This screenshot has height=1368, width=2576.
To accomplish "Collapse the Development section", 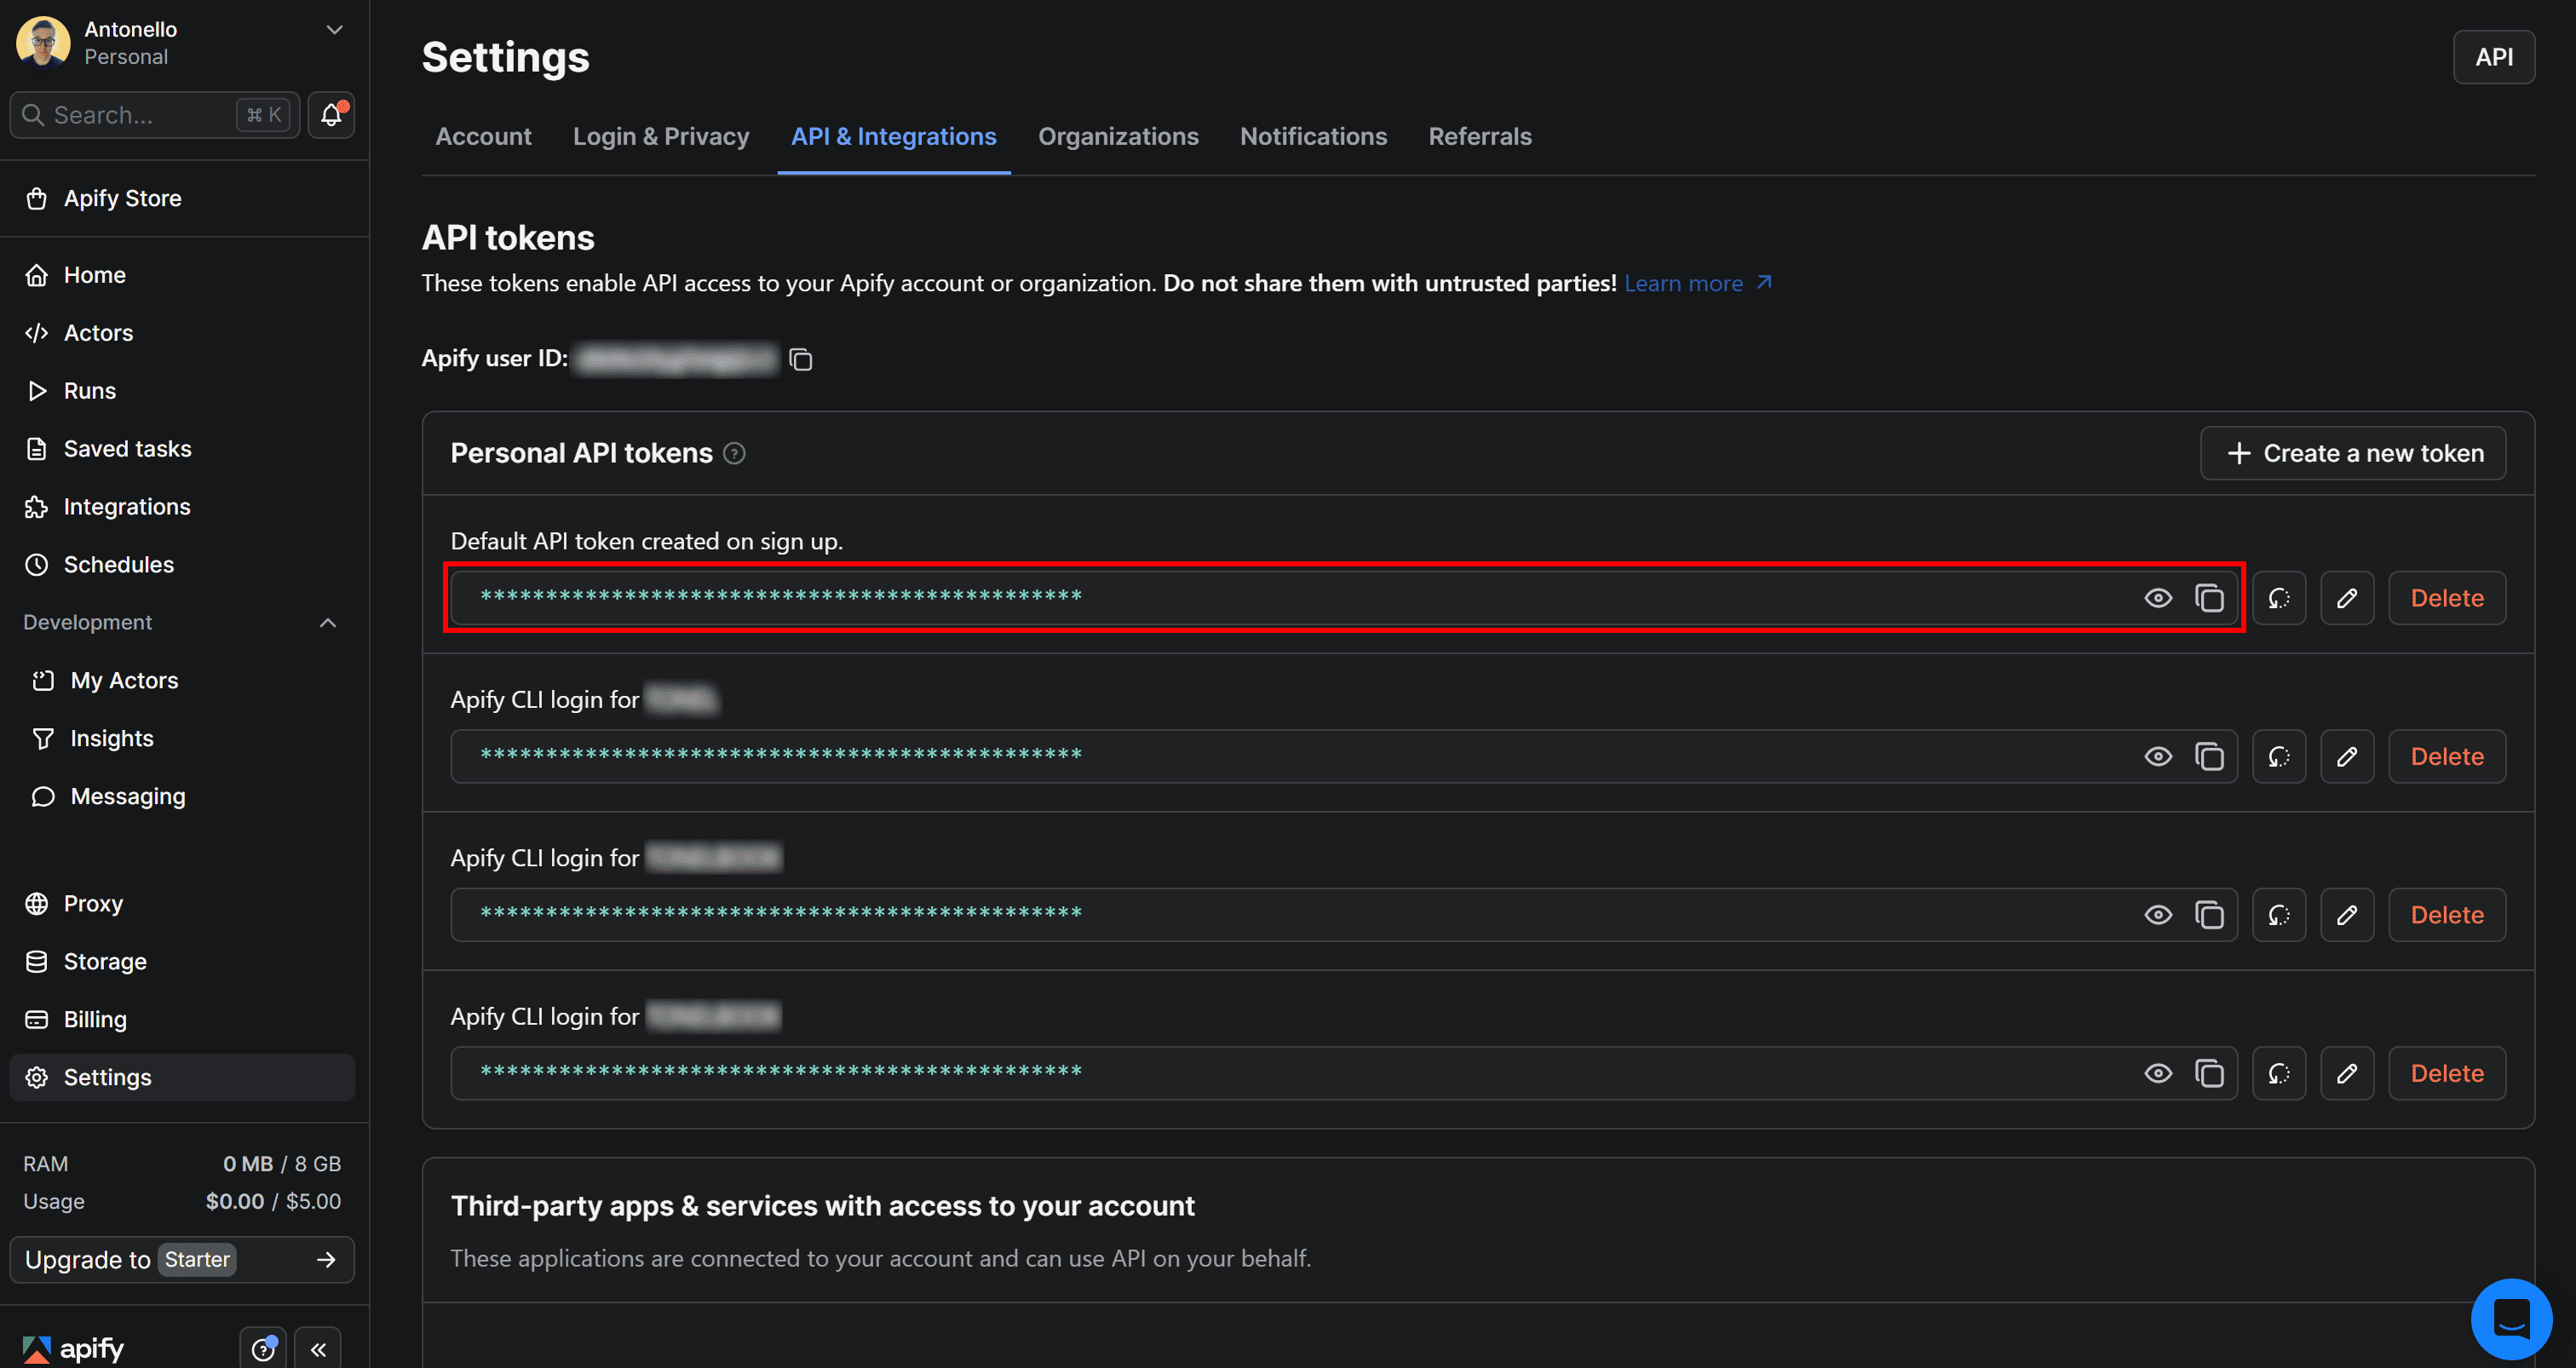I will pos(327,622).
